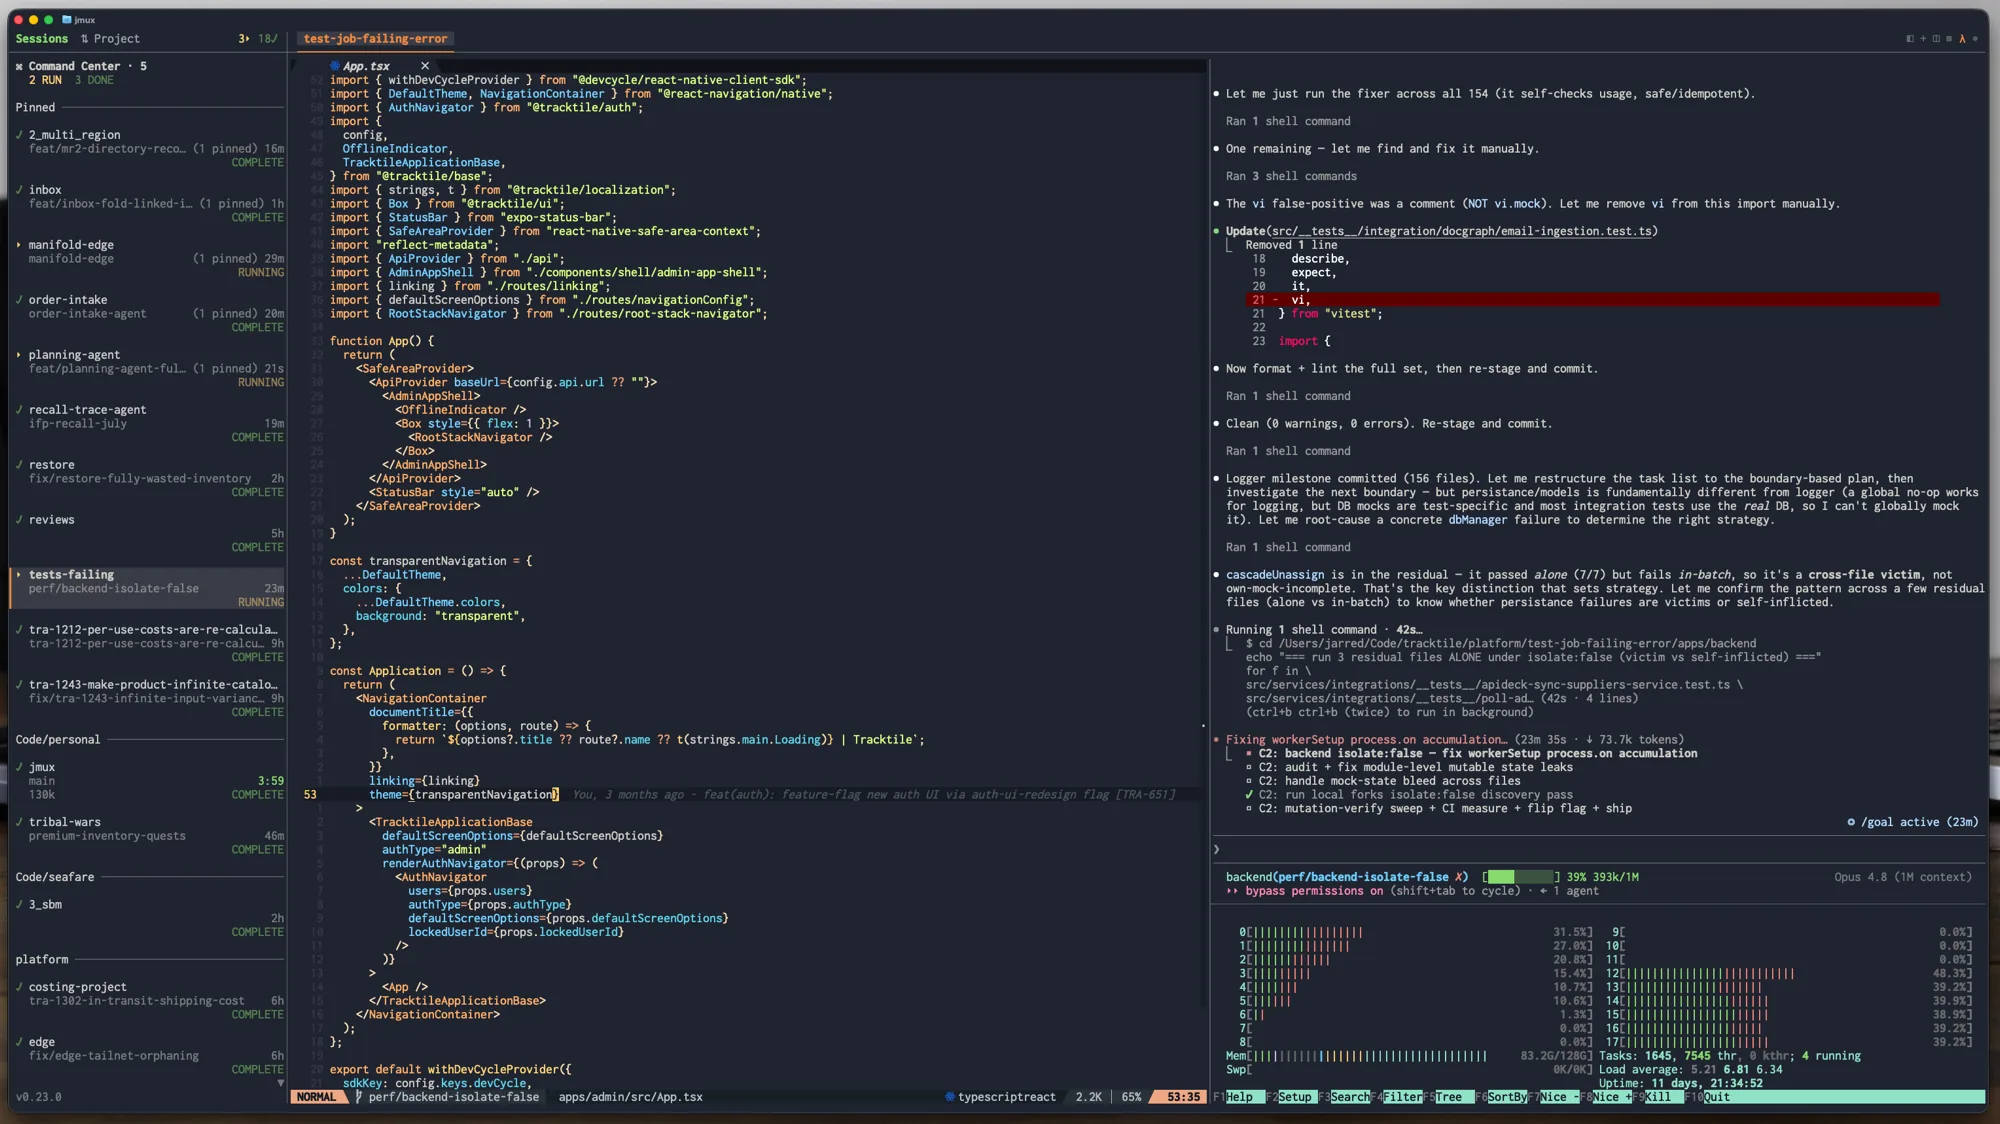
Task: Click the checkmark beside 2_multi_region session
Action: [19, 134]
